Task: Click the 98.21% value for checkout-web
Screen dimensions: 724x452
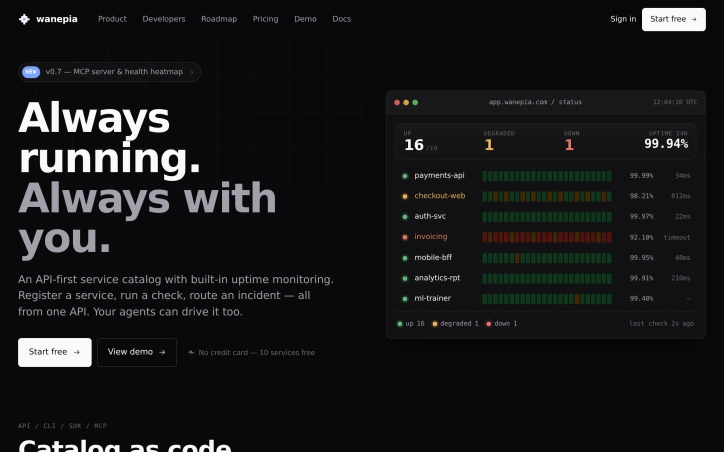Action: (641, 196)
